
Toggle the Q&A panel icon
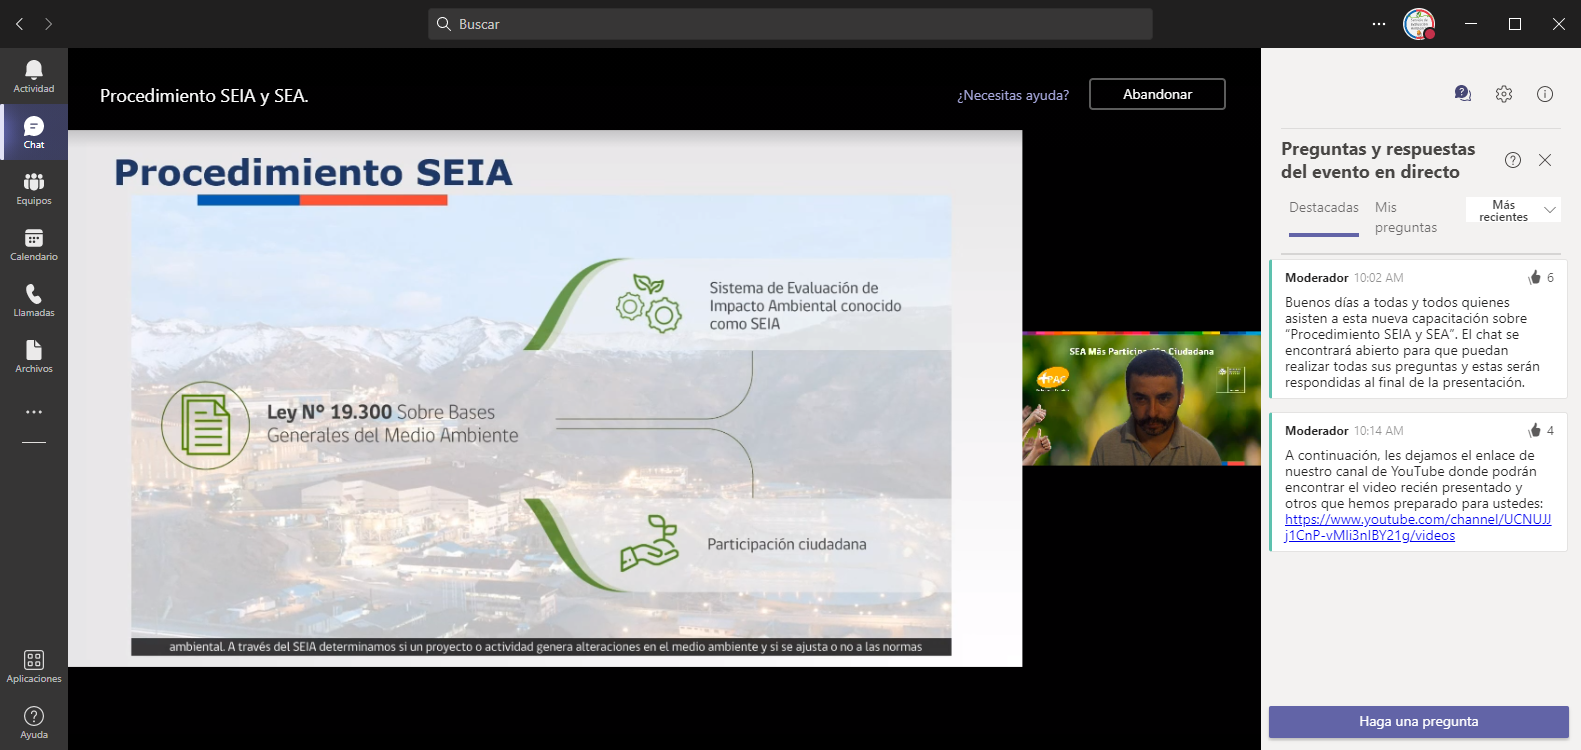pos(1463,94)
